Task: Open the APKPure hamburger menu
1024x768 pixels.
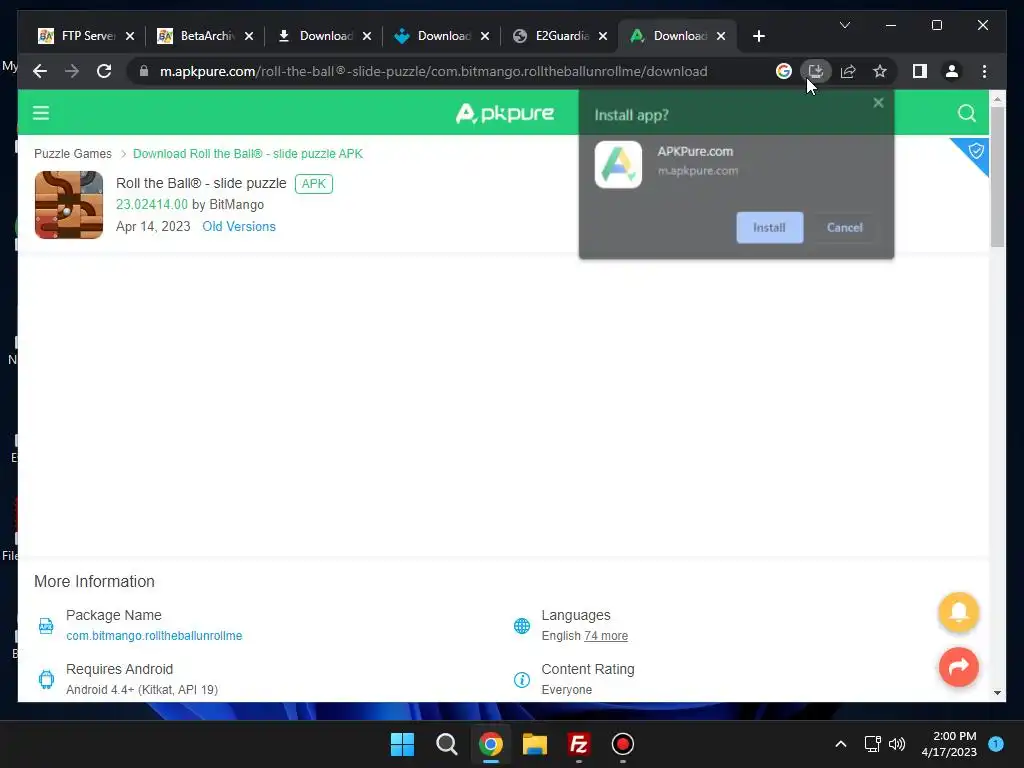Action: click(41, 113)
